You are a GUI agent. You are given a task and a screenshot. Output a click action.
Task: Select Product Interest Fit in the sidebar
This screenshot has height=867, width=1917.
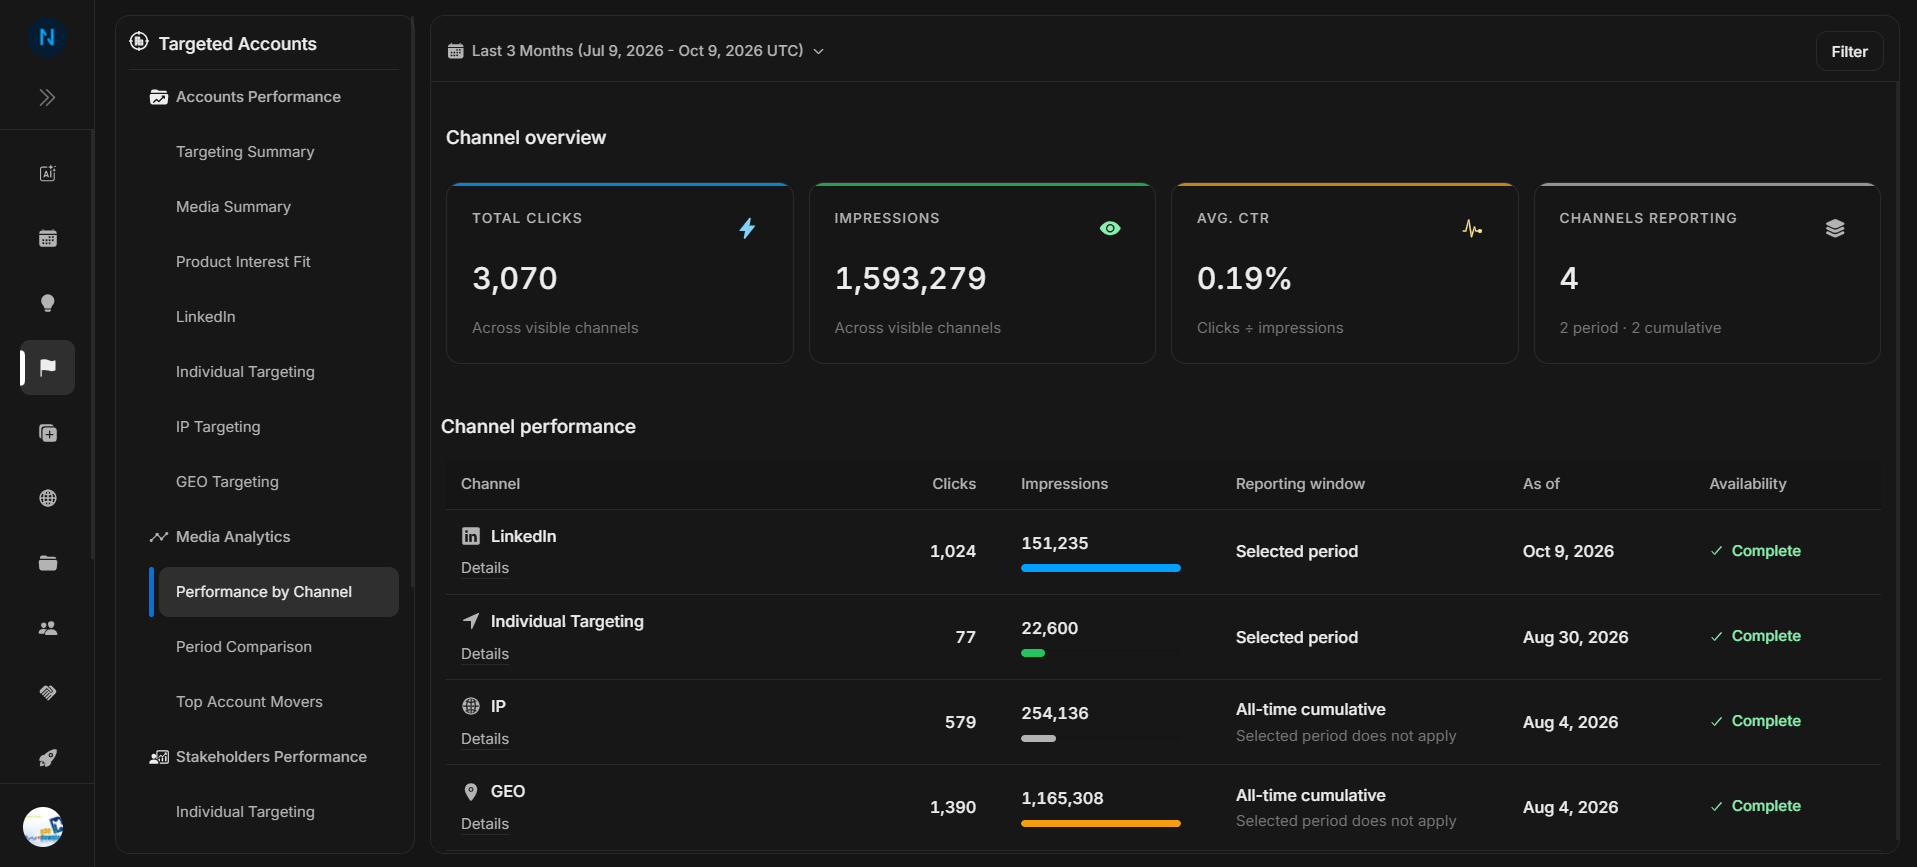pyautogui.click(x=243, y=262)
